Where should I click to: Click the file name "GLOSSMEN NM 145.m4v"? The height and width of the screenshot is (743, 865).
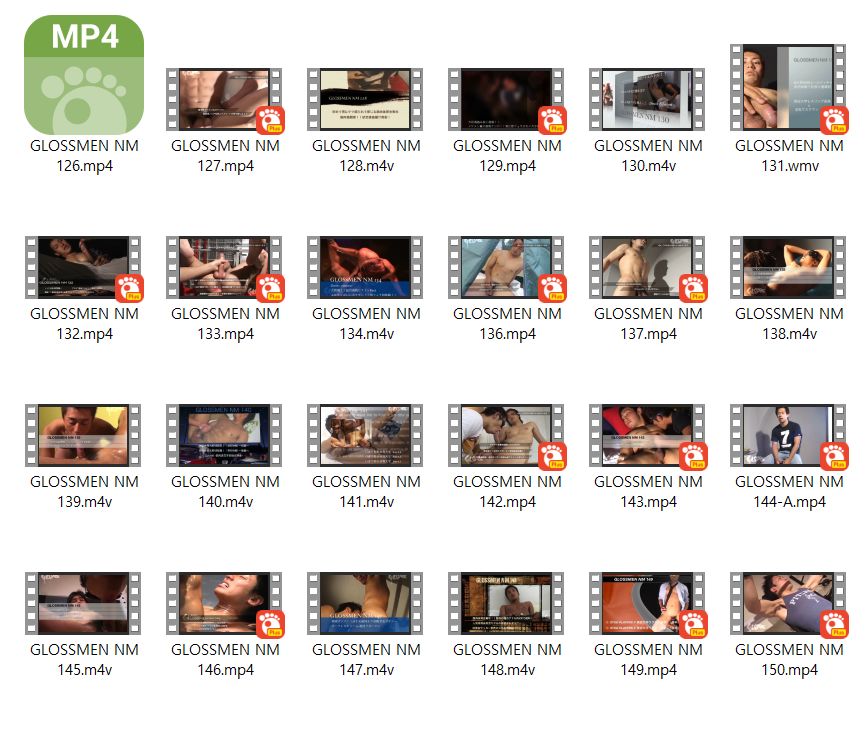pos(84,660)
